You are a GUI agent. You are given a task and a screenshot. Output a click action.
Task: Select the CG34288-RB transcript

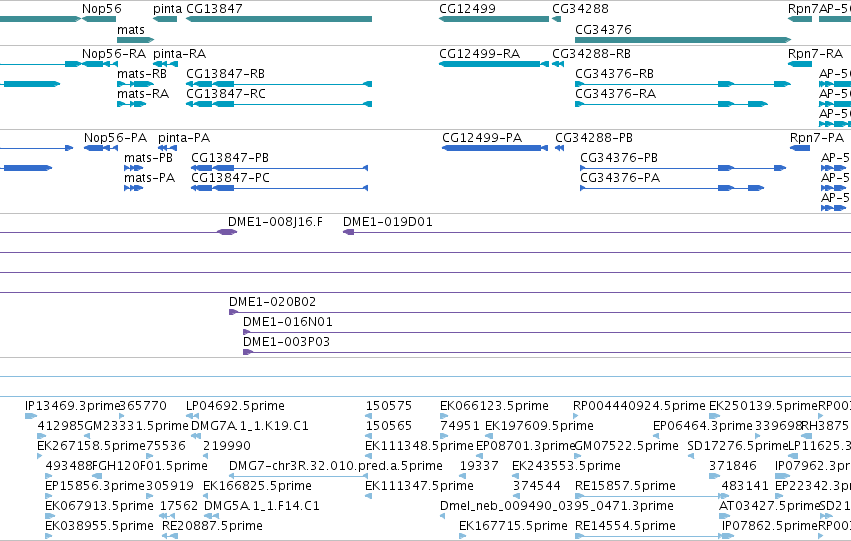tap(558, 64)
